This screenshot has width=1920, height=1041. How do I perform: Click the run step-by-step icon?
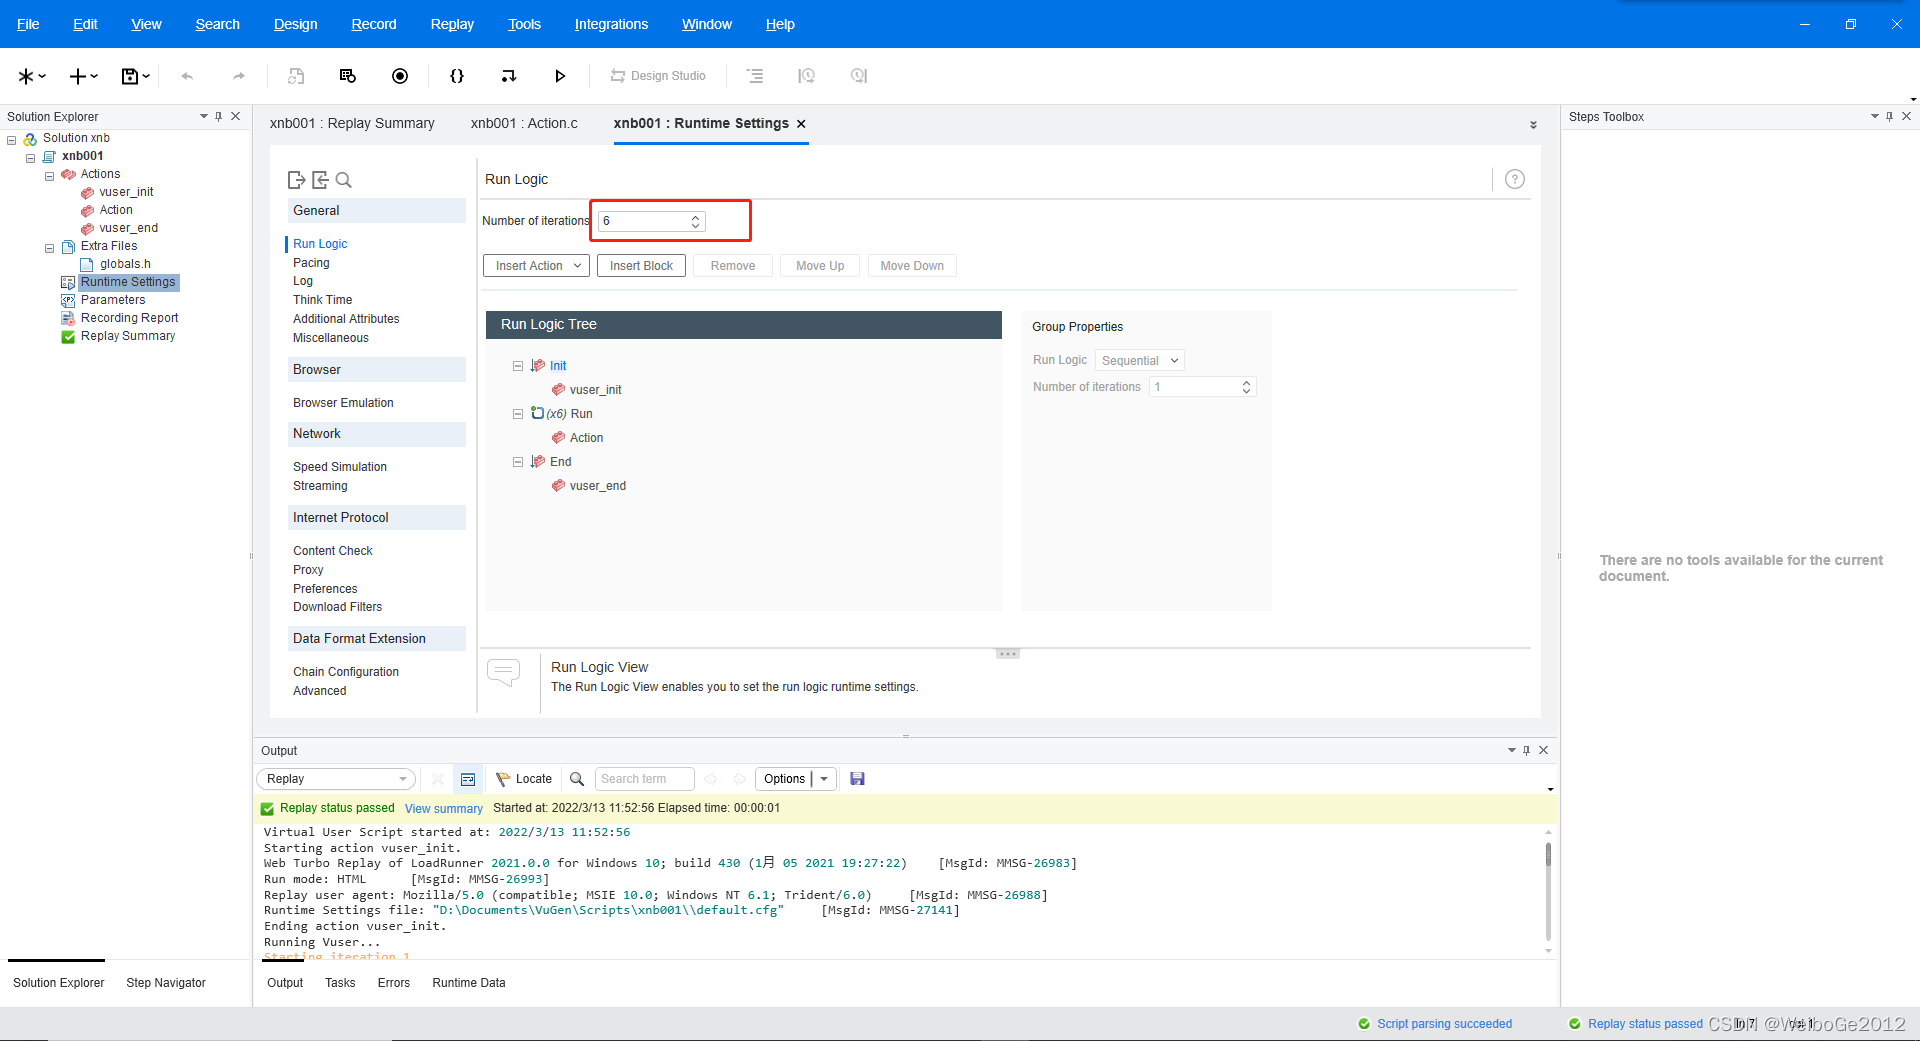(x=509, y=76)
